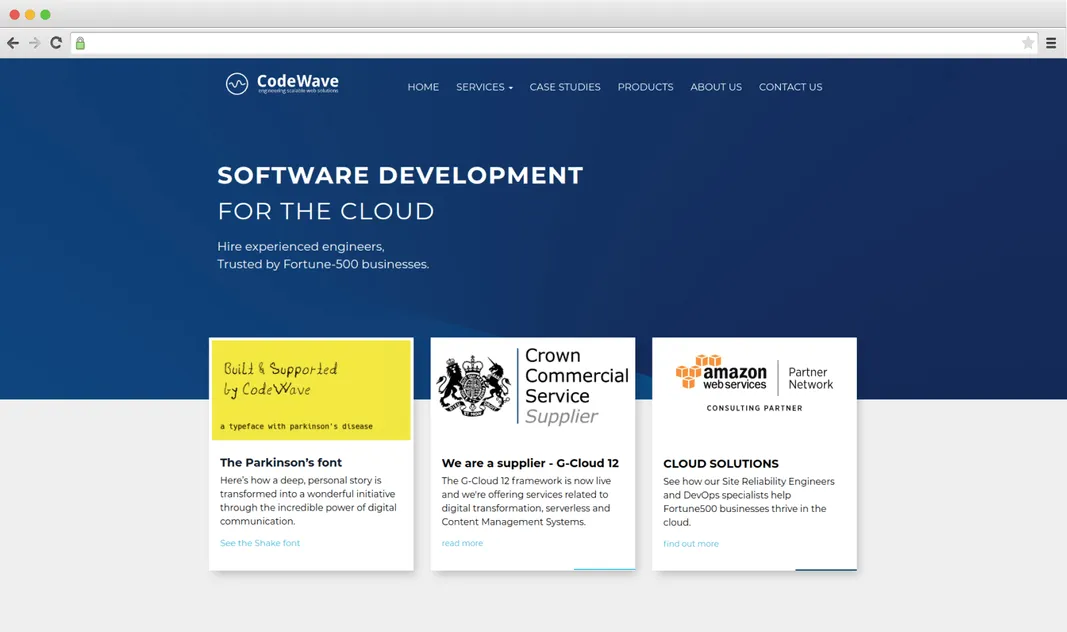Click the browser forward arrow
Viewport: 1067px width, 632px height.
pyautogui.click(x=35, y=43)
